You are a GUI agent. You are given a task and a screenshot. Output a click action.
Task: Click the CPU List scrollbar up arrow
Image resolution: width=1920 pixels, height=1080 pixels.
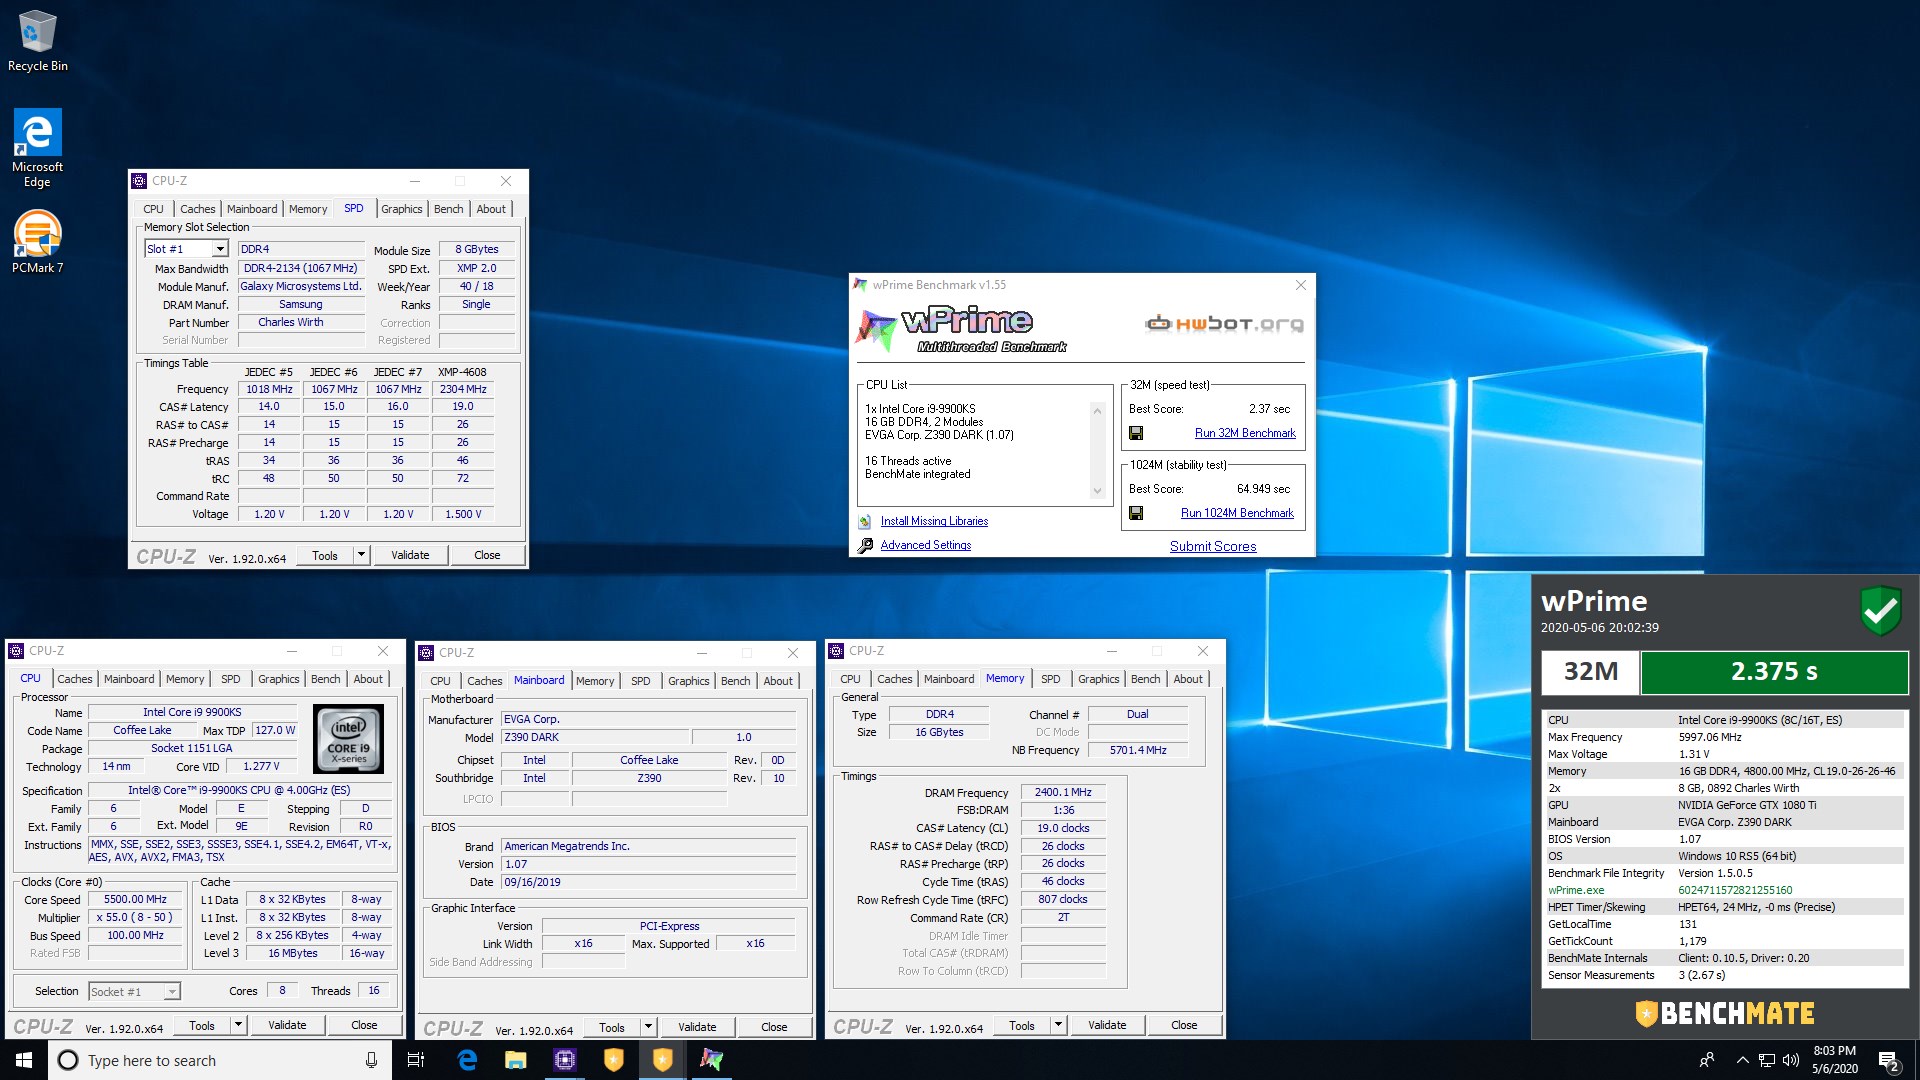click(1097, 411)
